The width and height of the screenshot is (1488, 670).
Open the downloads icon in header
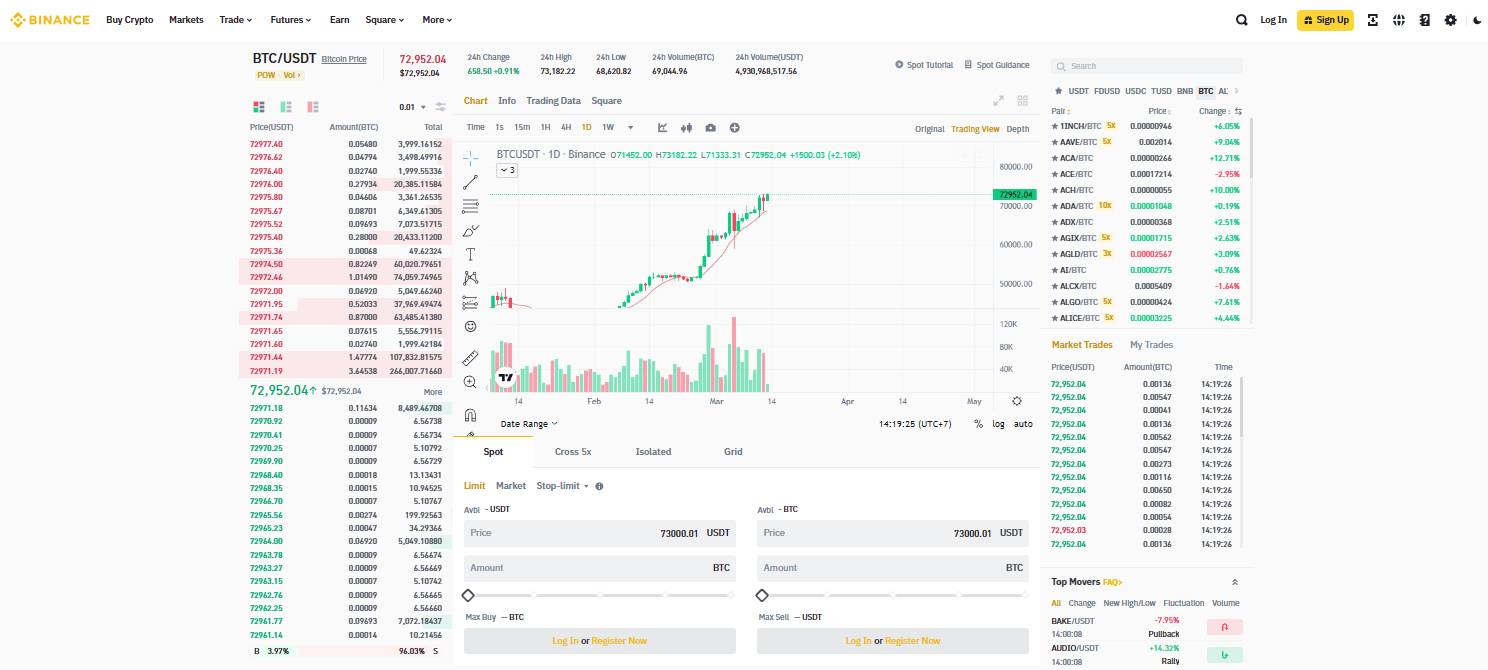coord(1373,20)
